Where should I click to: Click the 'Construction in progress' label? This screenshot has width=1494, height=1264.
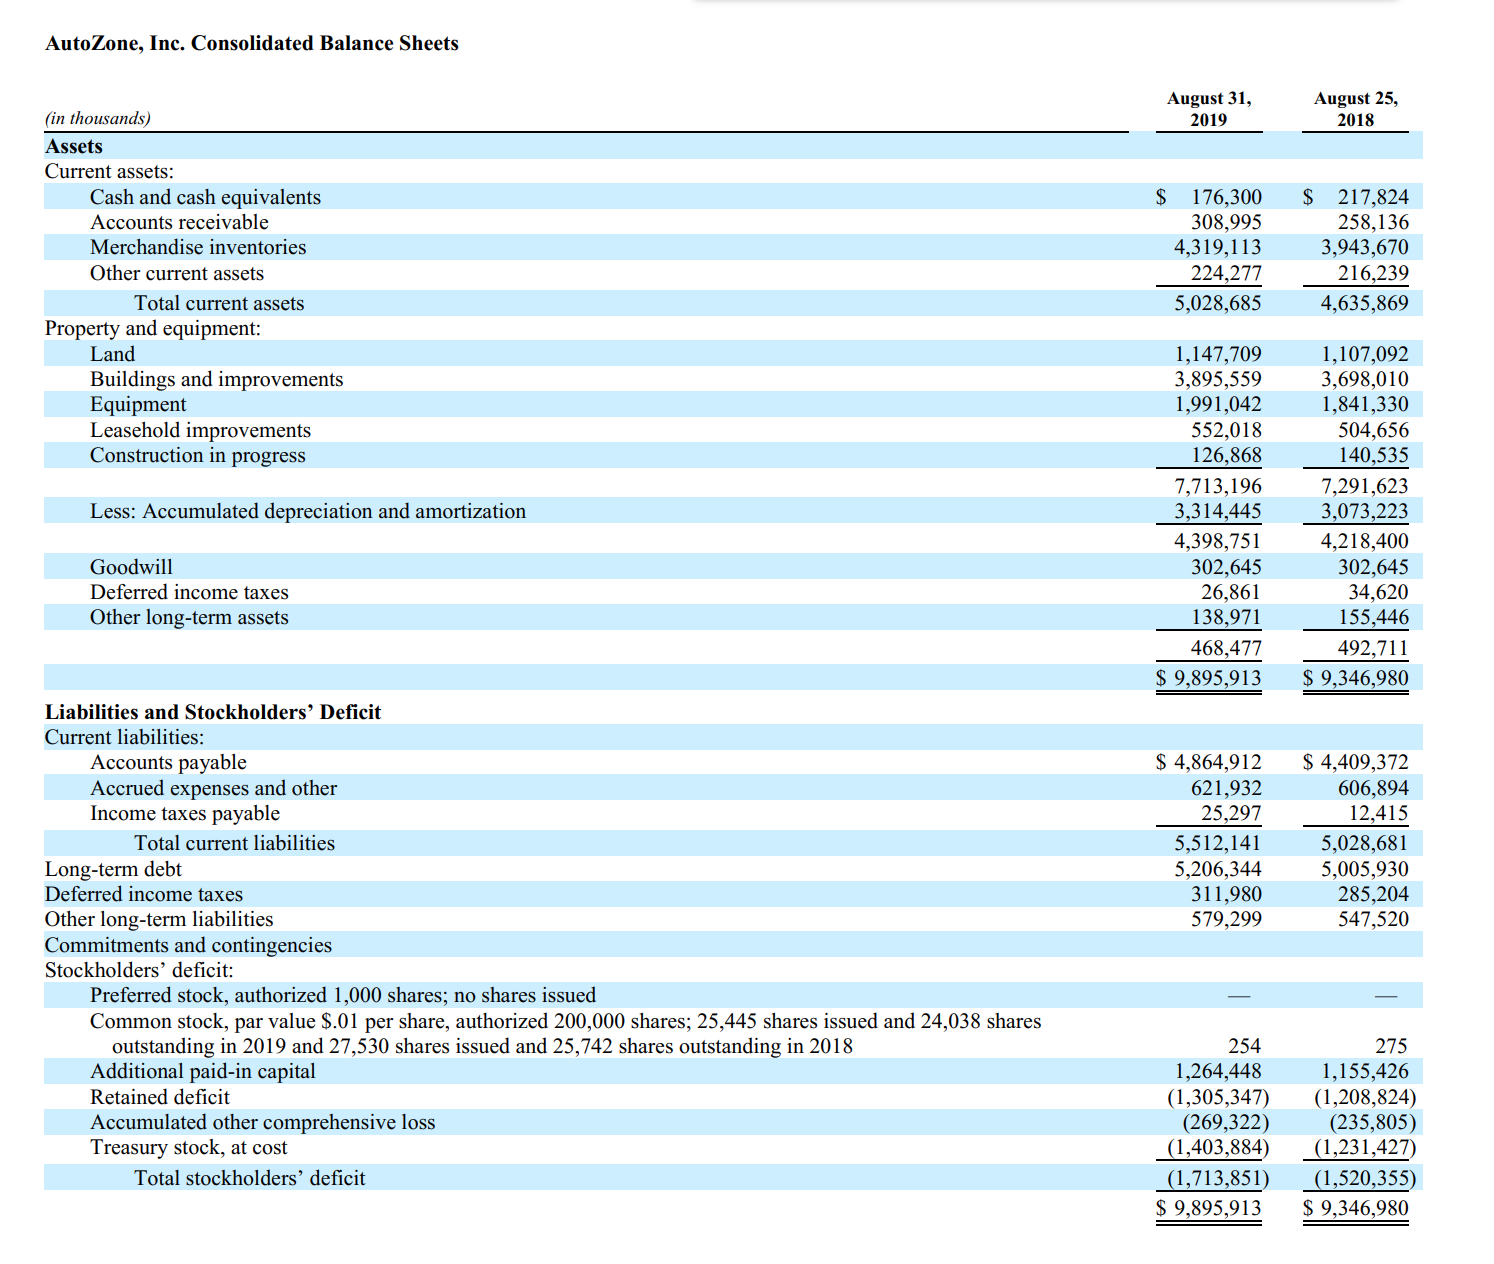[x=198, y=455]
